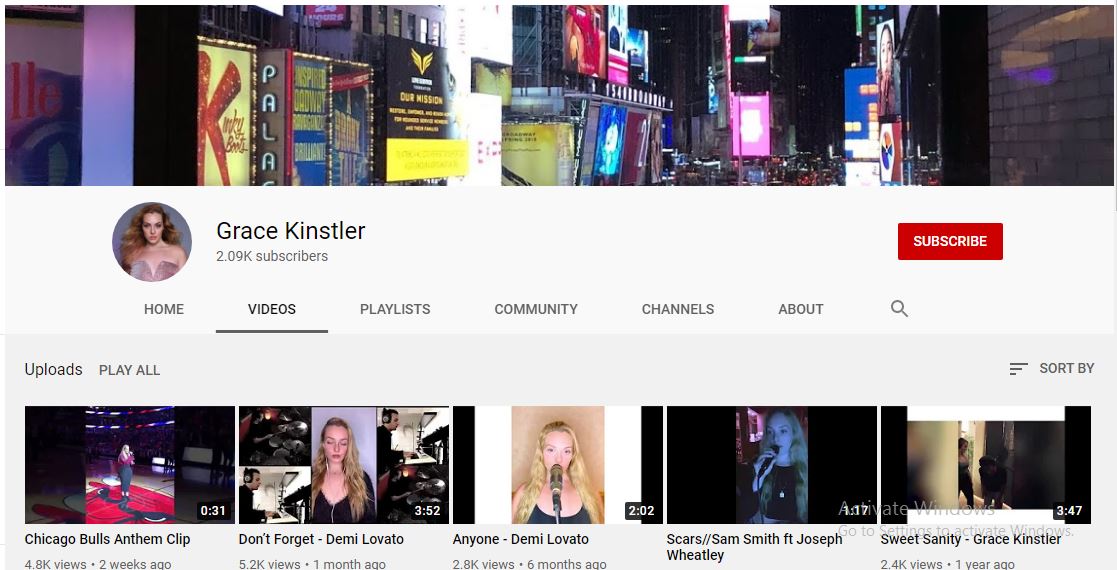Open the Sweet Sanity - Grace Kinstler title
Screen dimensions: 1117x570
point(971,539)
